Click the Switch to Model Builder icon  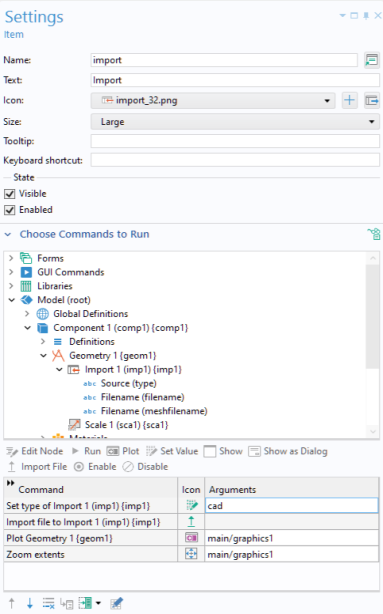click(374, 234)
